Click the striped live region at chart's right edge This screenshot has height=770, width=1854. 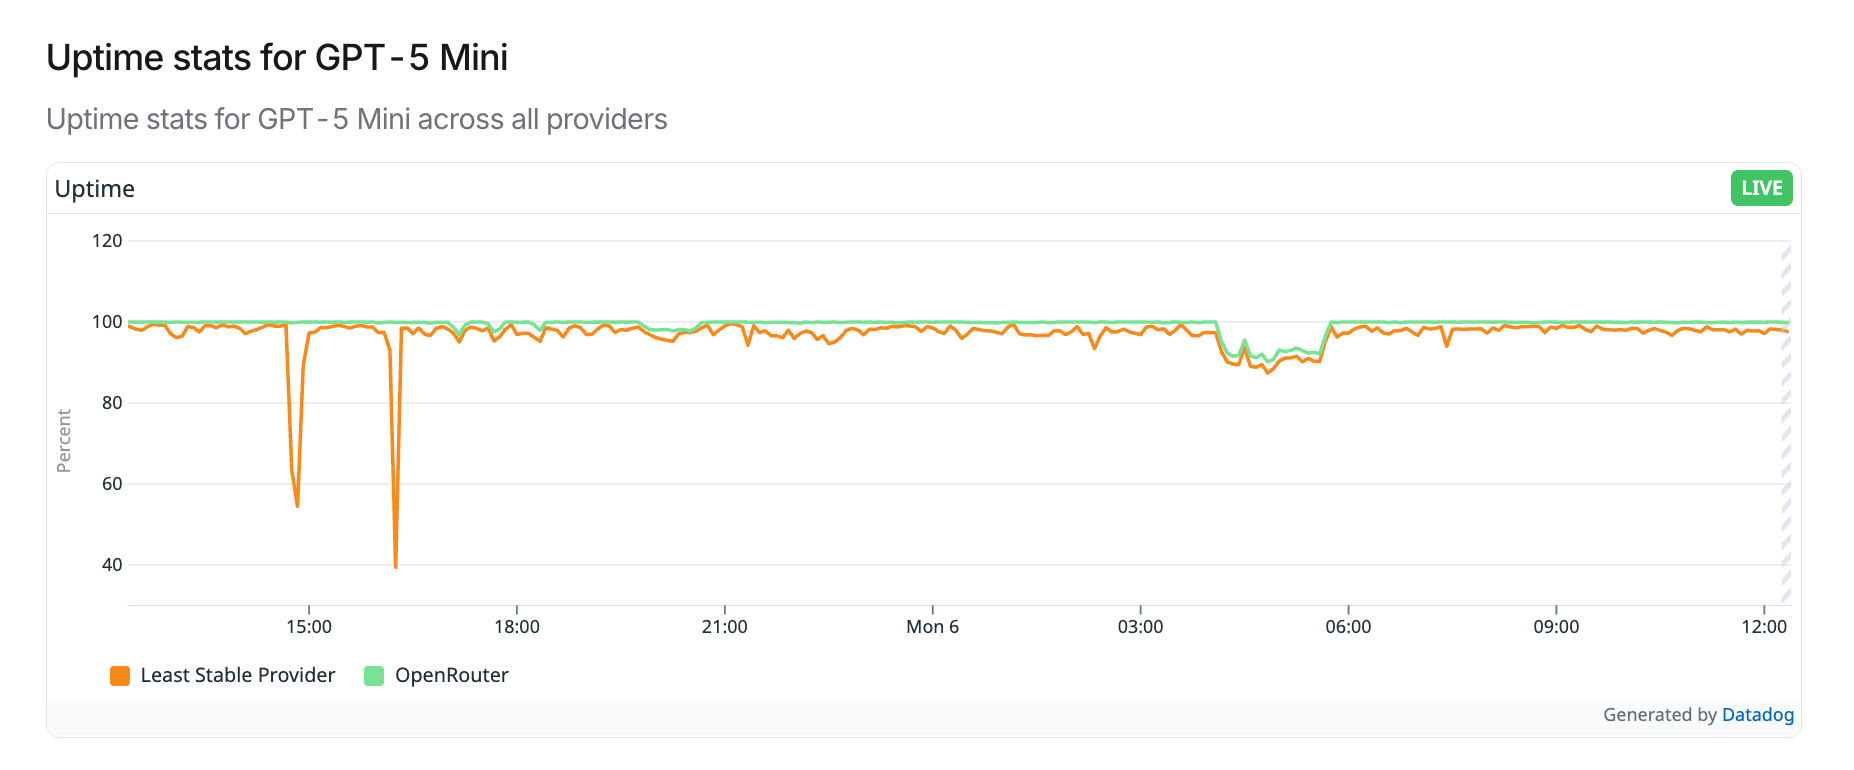tap(1785, 420)
